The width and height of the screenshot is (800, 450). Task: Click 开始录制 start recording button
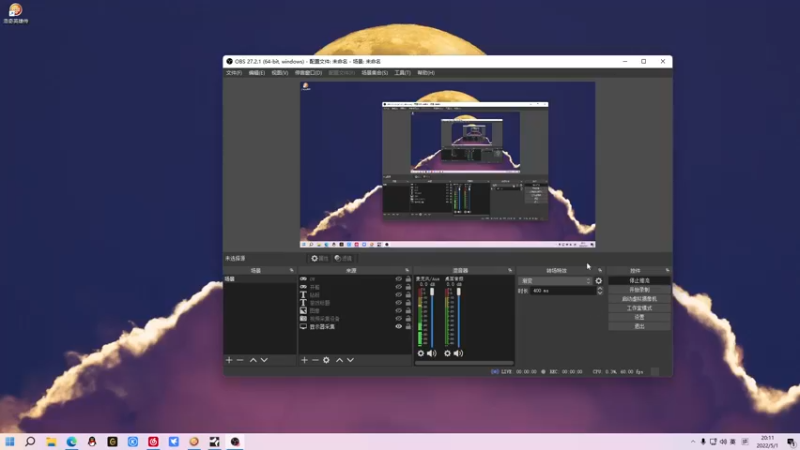[639, 290]
